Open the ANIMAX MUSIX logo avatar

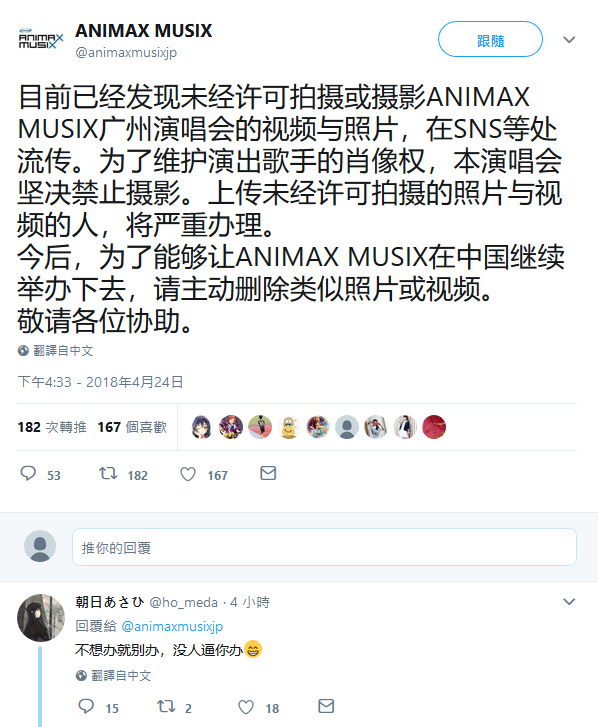pos(41,41)
